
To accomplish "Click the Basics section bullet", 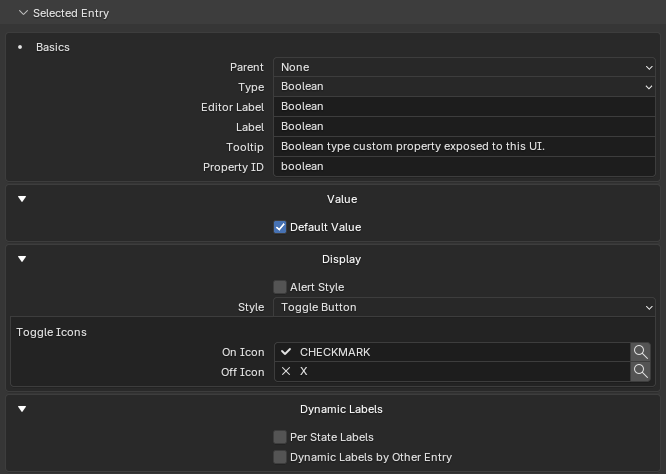I will [x=20, y=47].
